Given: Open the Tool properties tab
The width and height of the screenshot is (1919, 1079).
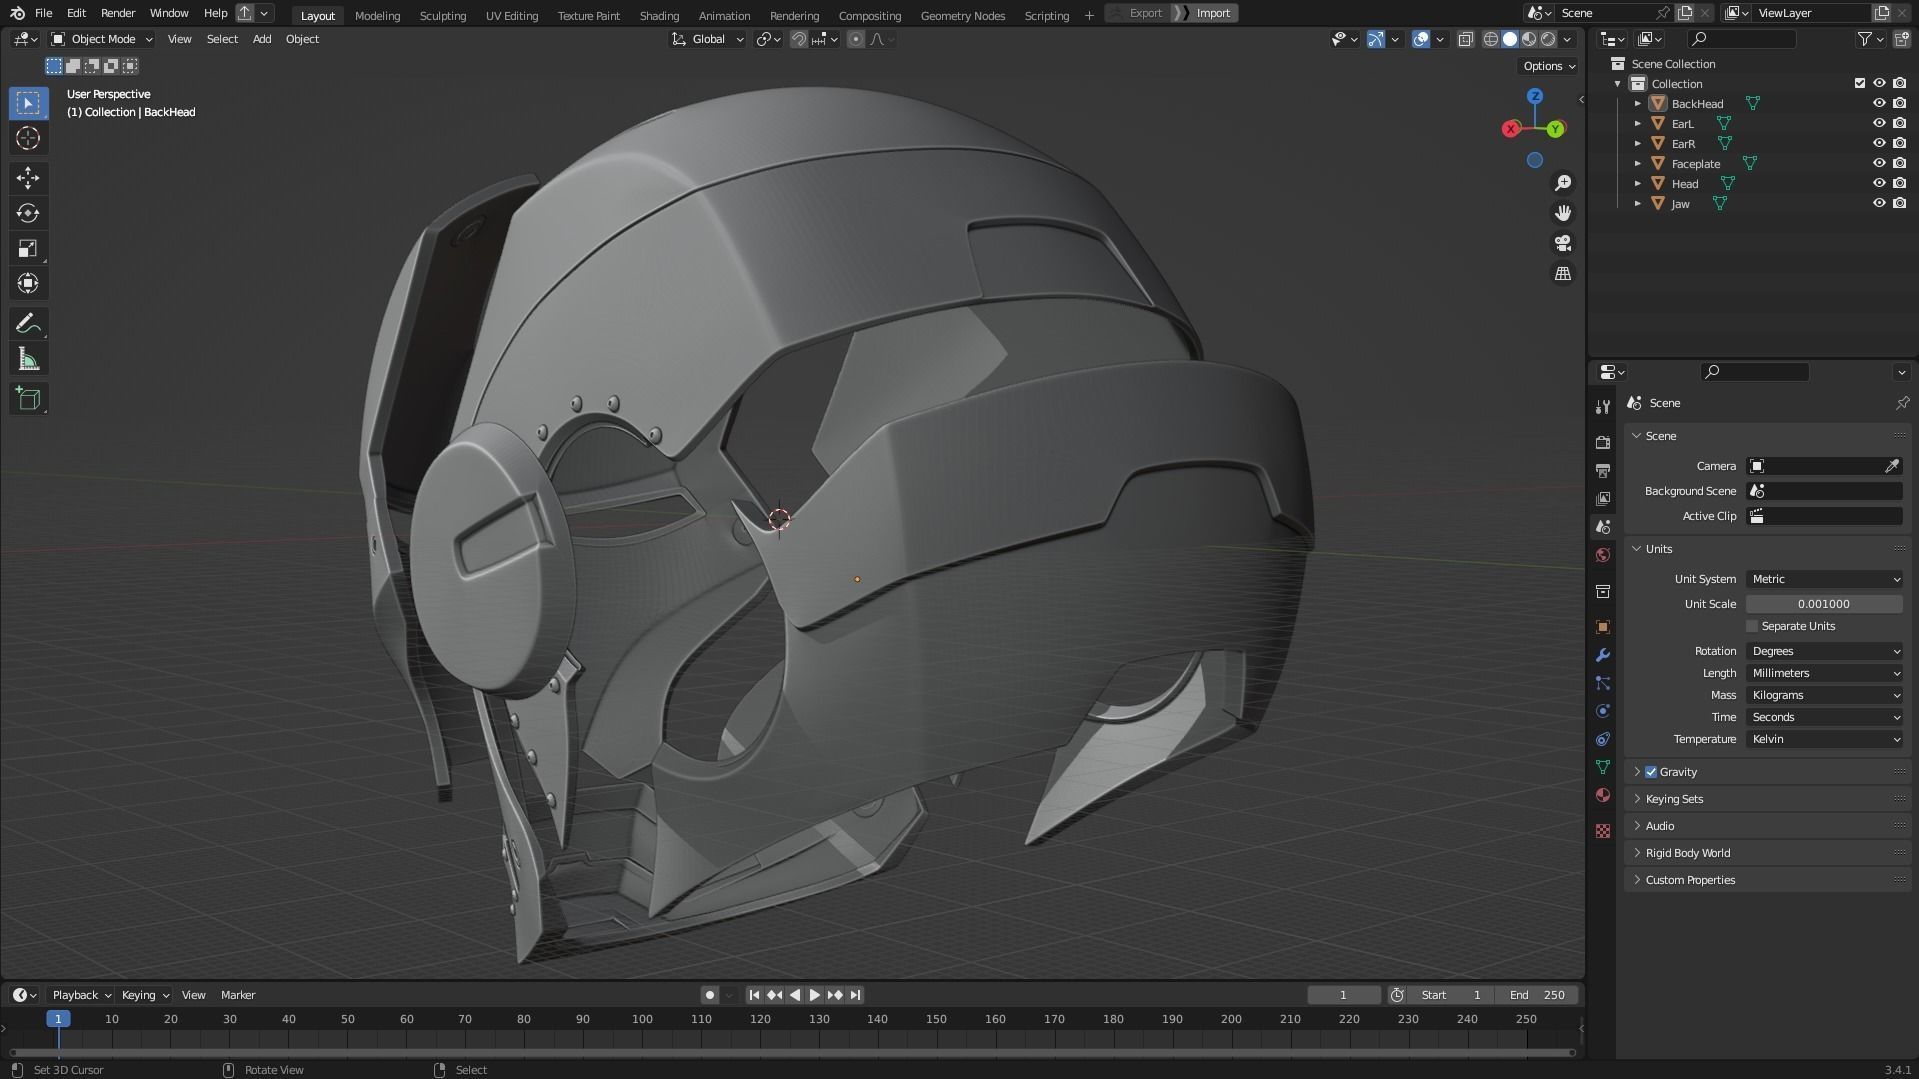Looking at the screenshot, I should (1603, 406).
